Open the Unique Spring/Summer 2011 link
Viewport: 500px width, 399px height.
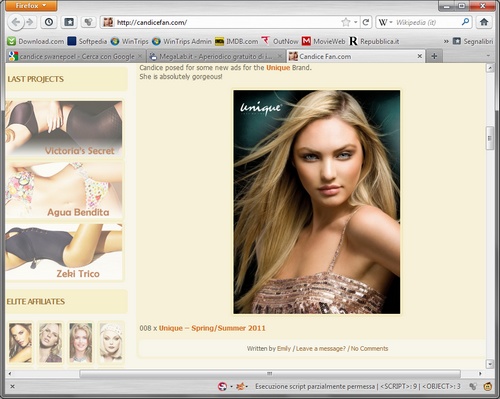[212, 328]
